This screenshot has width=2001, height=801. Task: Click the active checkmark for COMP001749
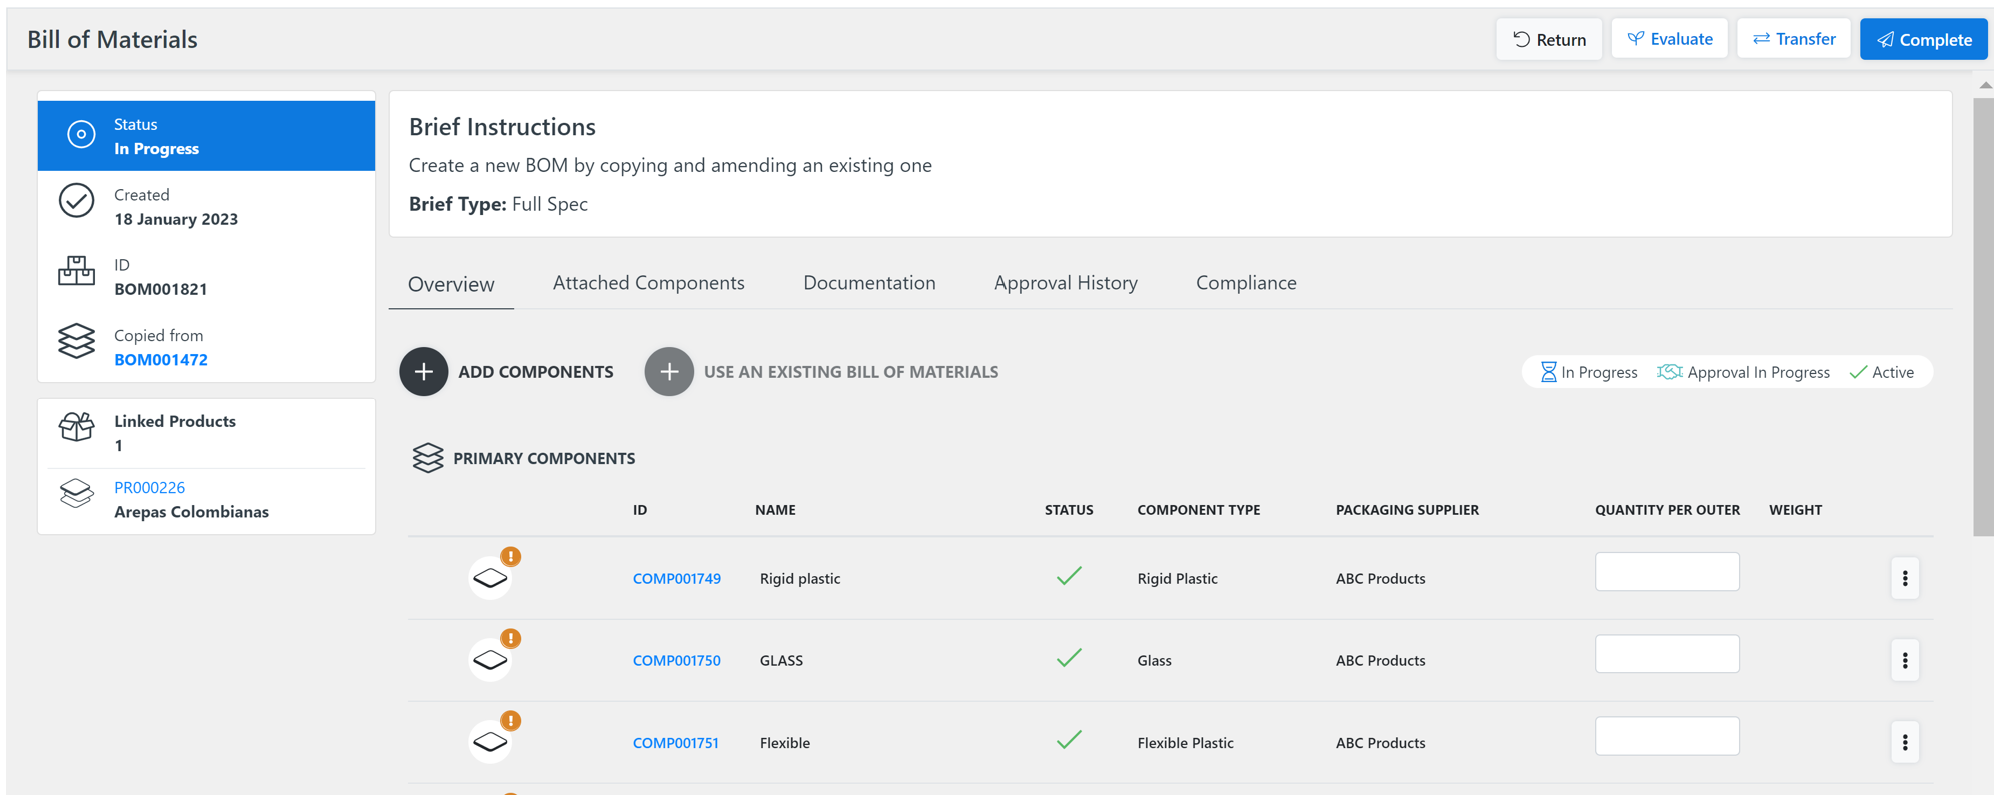(x=1069, y=576)
